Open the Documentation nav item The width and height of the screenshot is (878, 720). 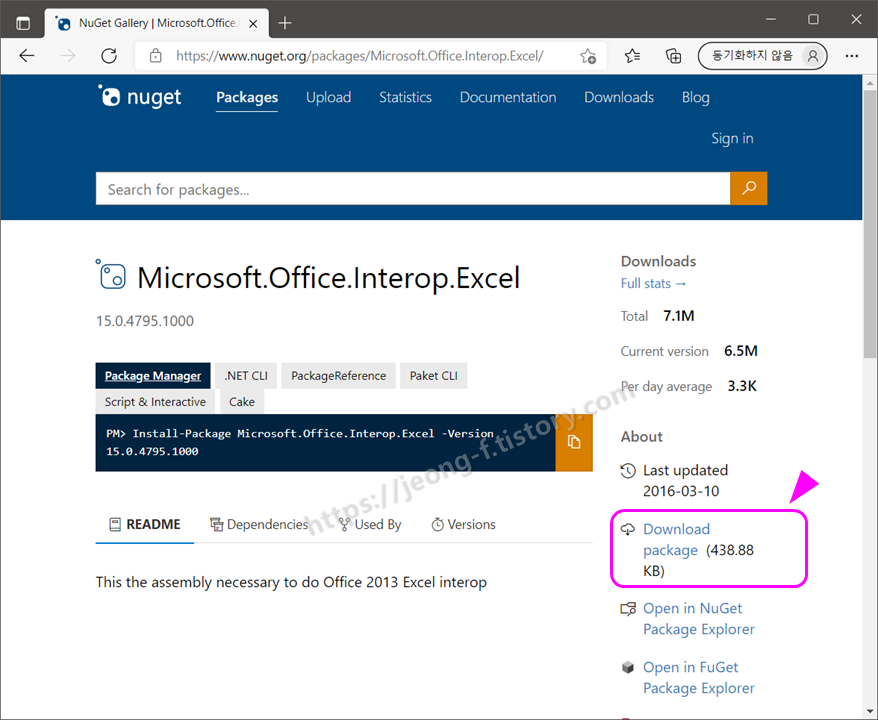508,97
